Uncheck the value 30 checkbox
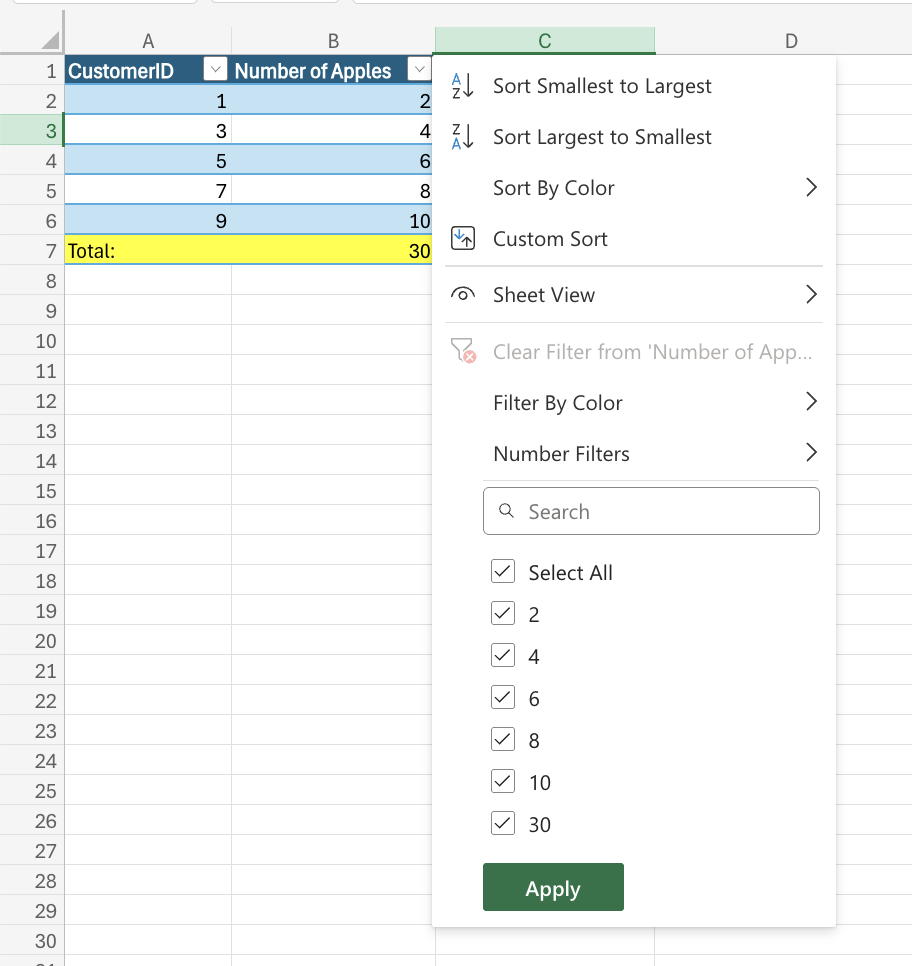This screenshot has width=912, height=966. coord(503,823)
